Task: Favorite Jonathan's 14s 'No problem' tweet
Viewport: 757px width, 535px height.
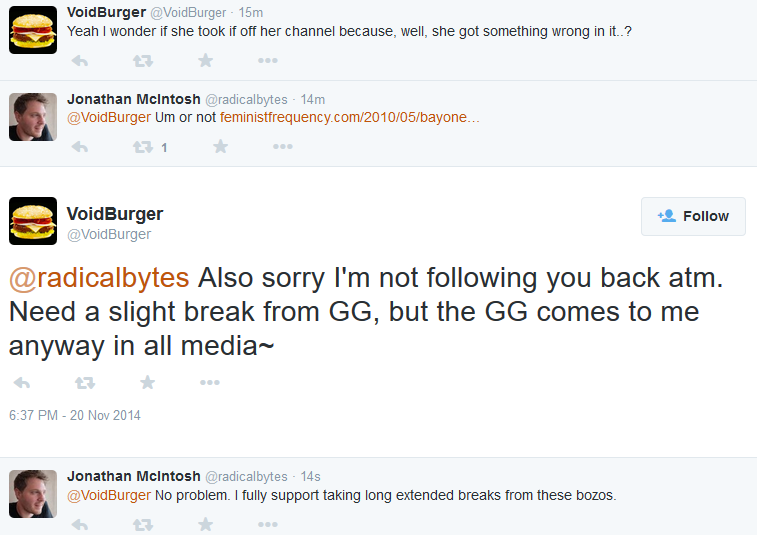Action: tap(205, 524)
